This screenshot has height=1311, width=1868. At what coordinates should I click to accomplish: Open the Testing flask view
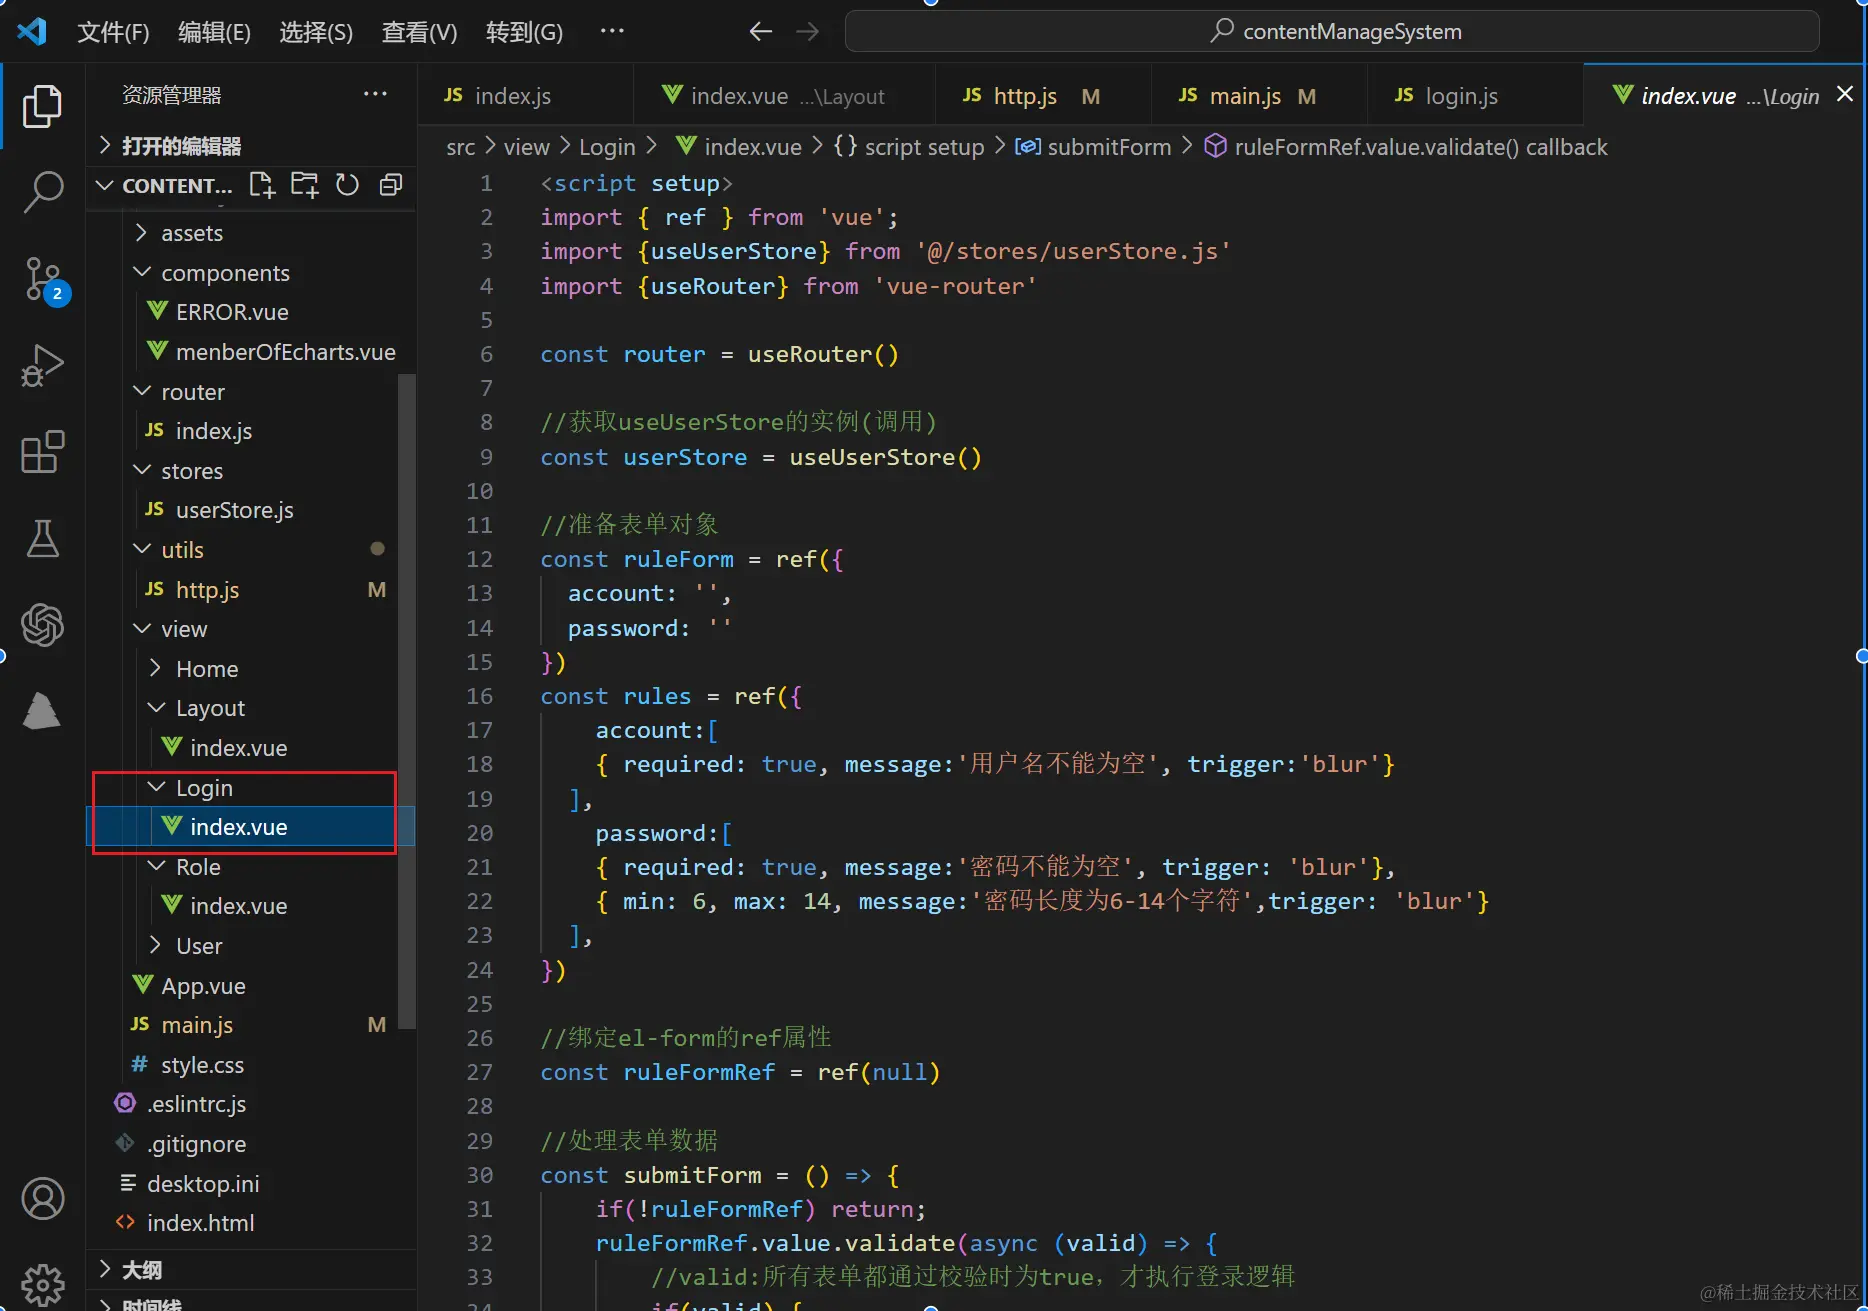point(42,538)
